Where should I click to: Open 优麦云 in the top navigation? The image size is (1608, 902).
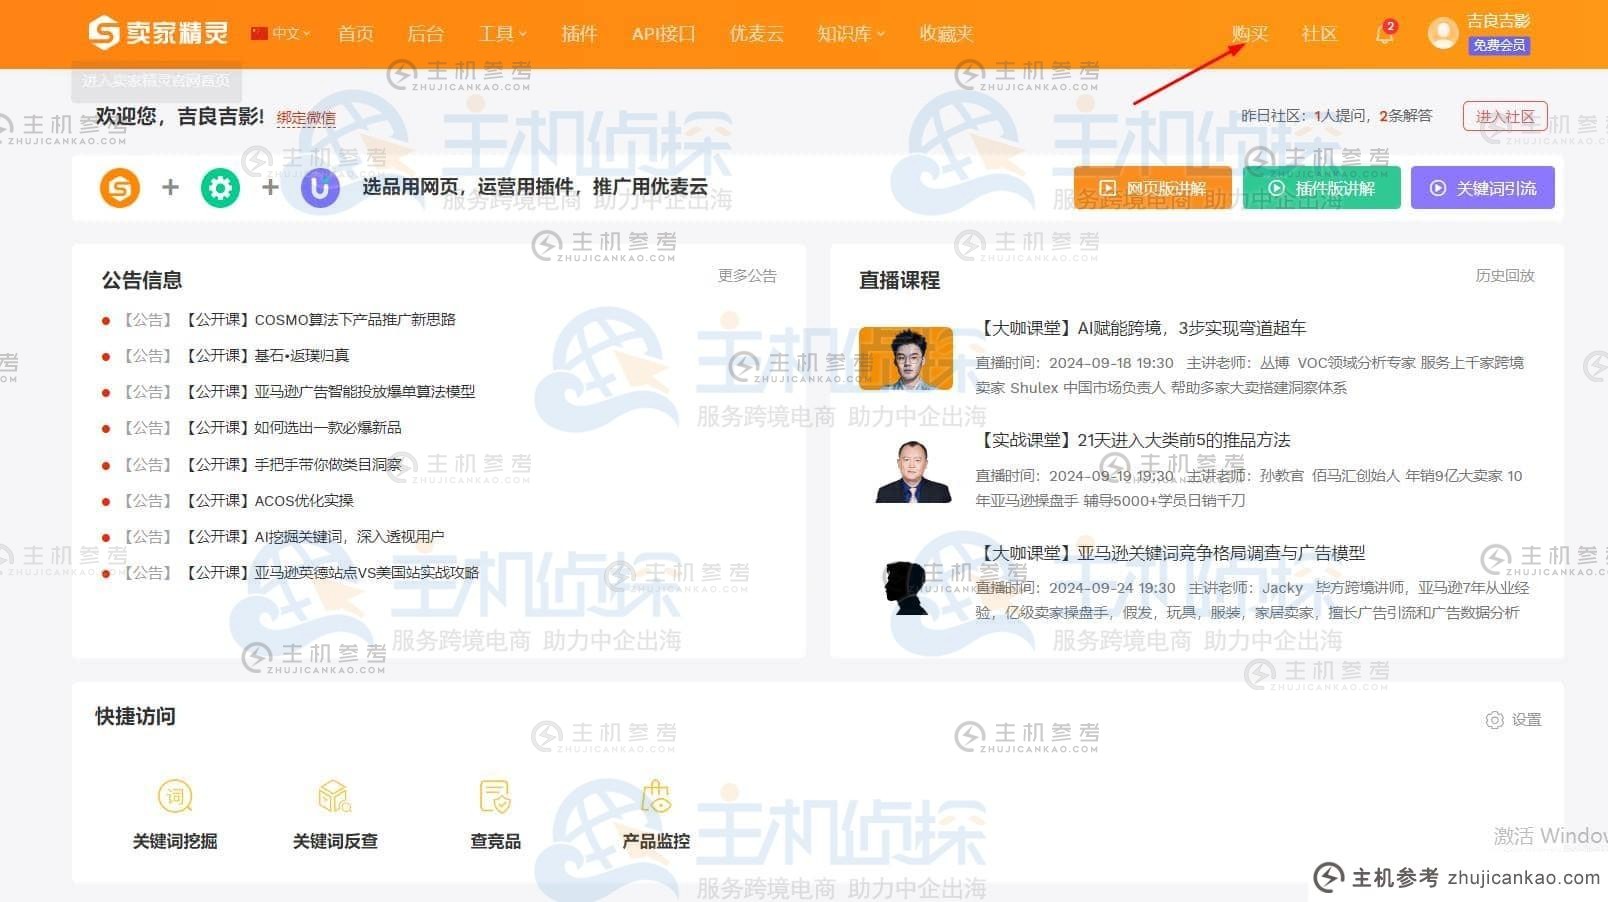coord(756,33)
